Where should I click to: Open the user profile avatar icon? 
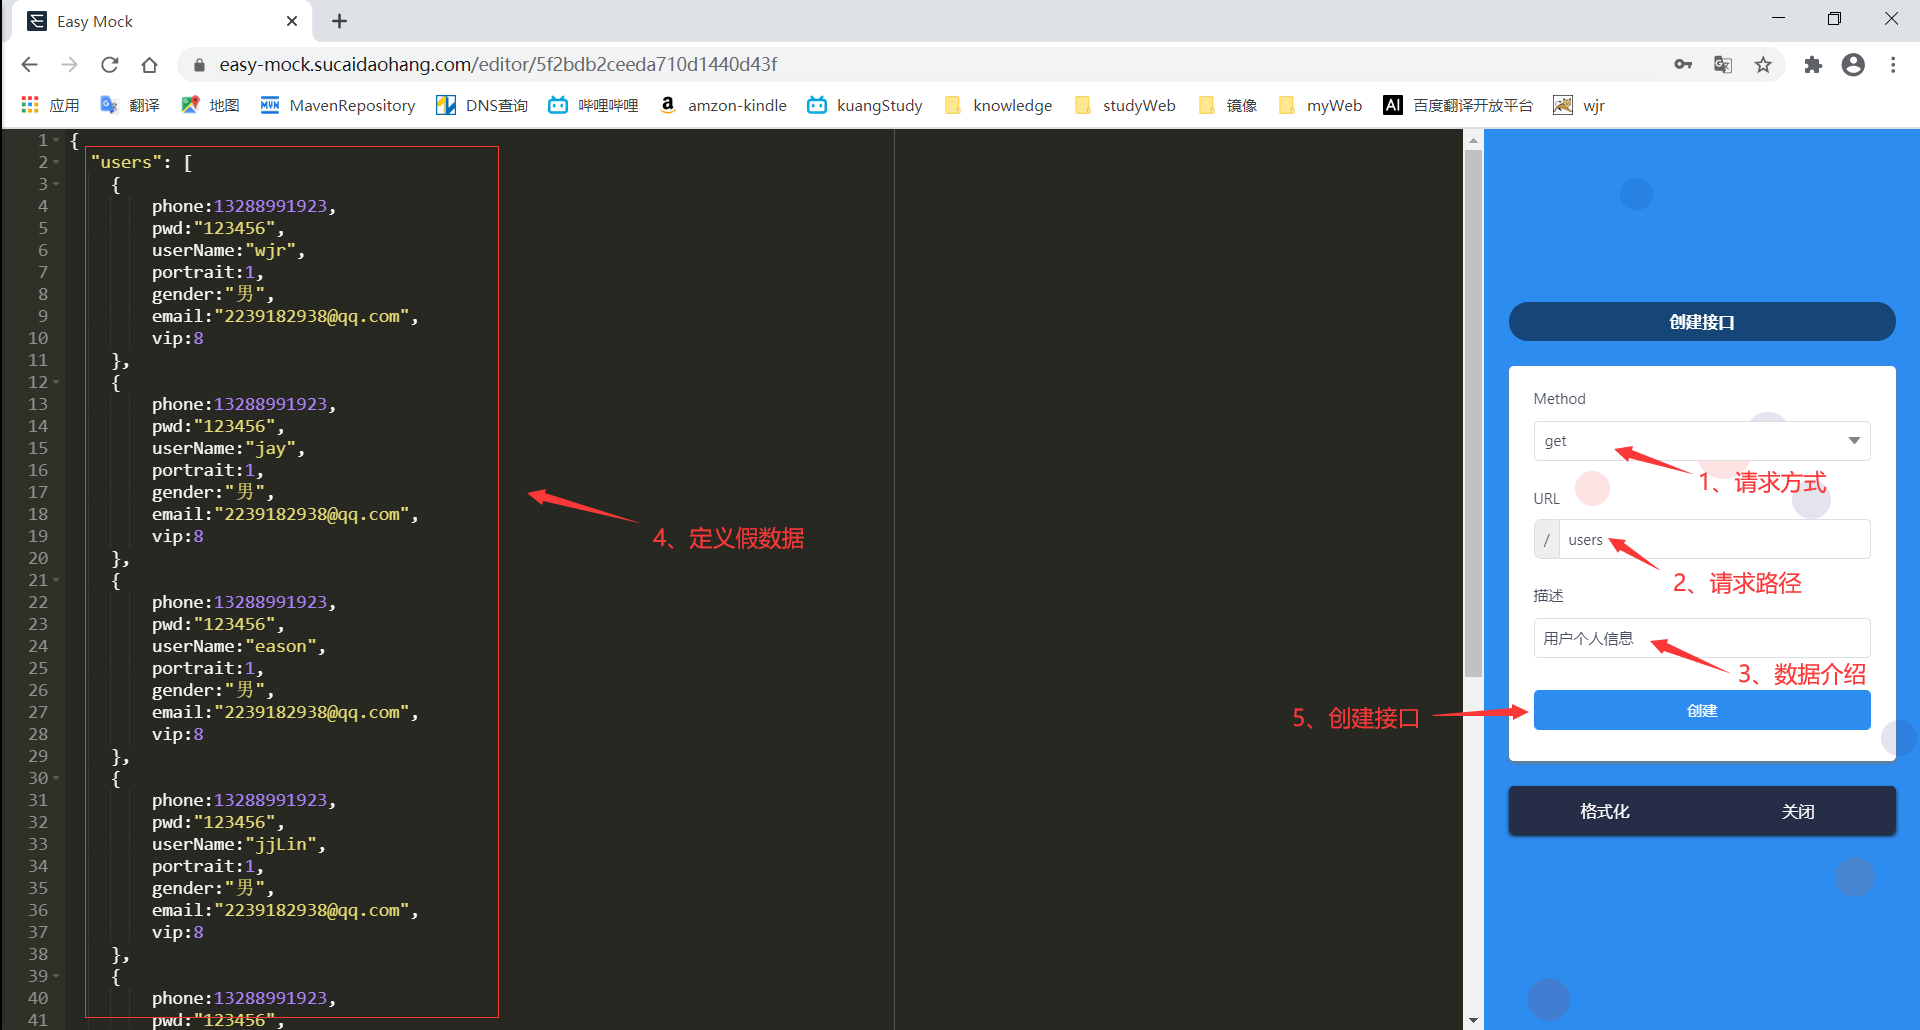pos(1853,65)
